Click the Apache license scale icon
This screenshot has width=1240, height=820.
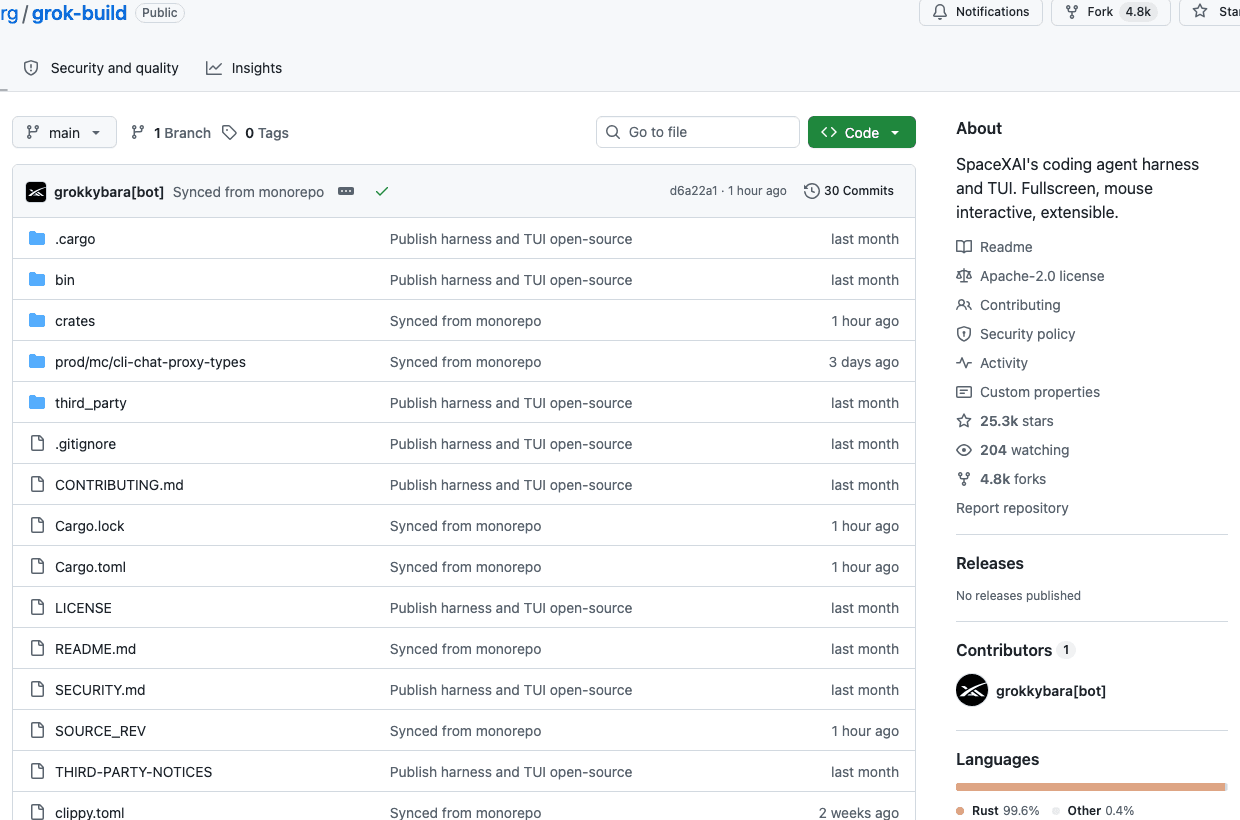[964, 276]
